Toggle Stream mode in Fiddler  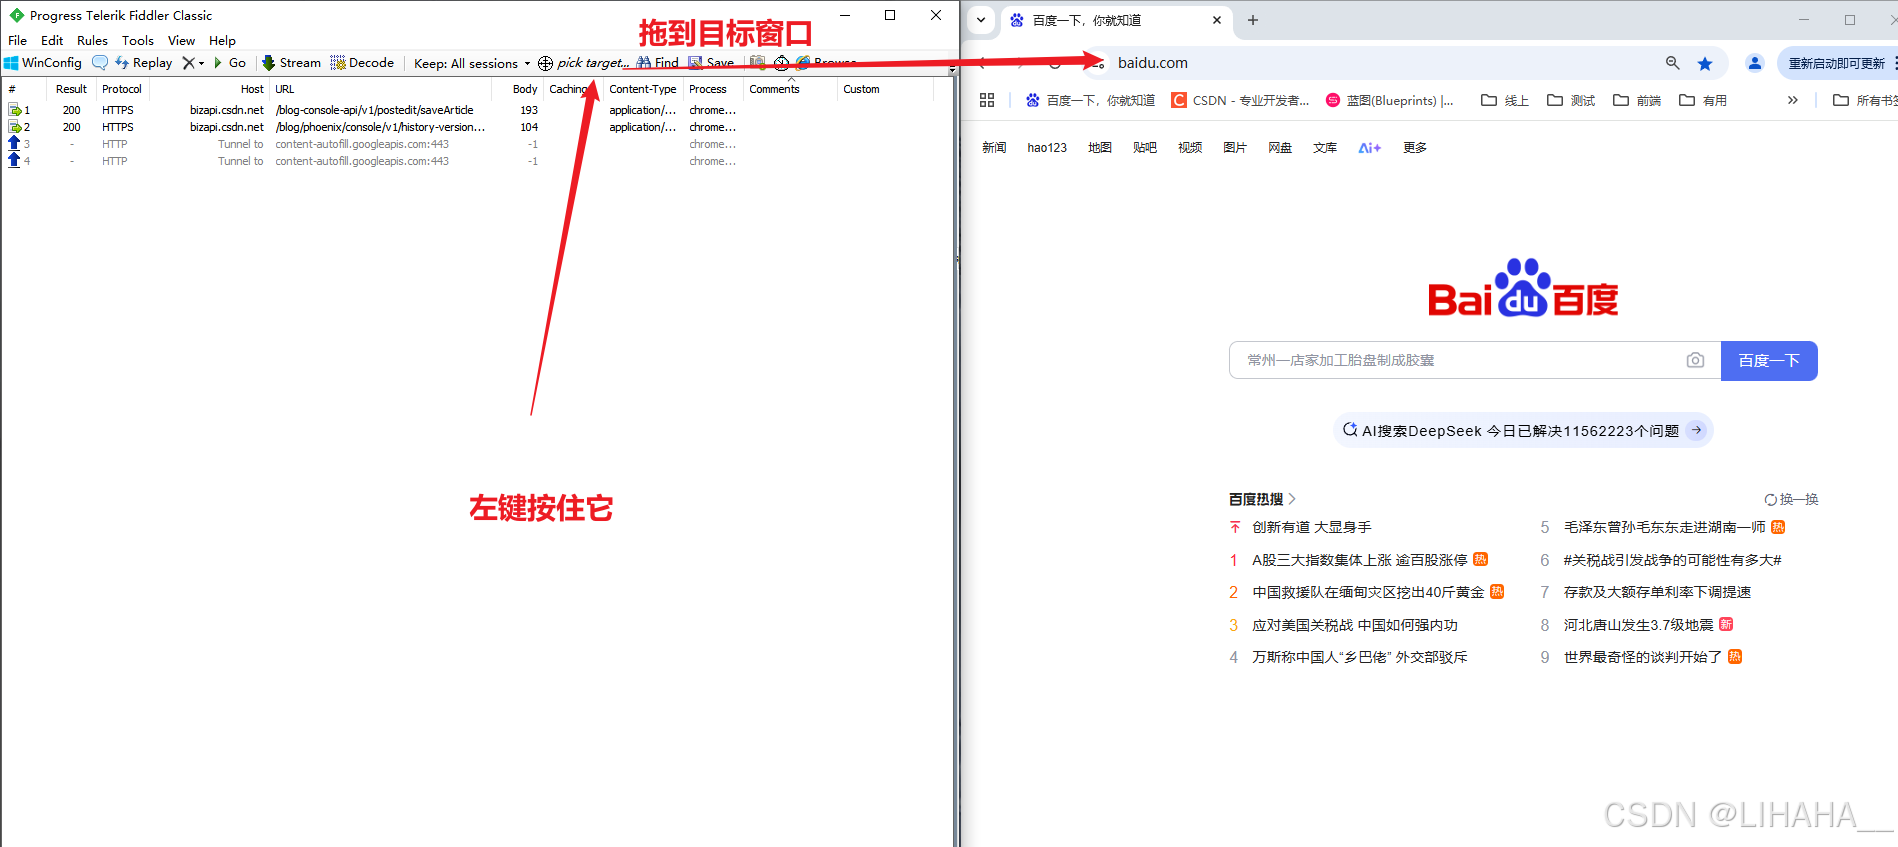(x=291, y=63)
